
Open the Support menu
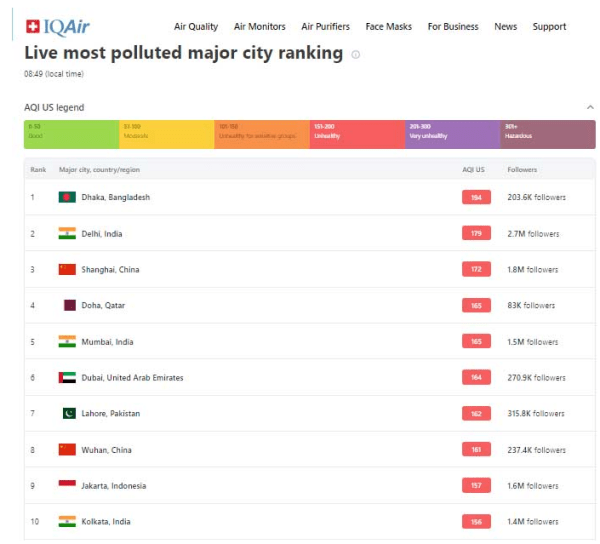coord(549,27)
